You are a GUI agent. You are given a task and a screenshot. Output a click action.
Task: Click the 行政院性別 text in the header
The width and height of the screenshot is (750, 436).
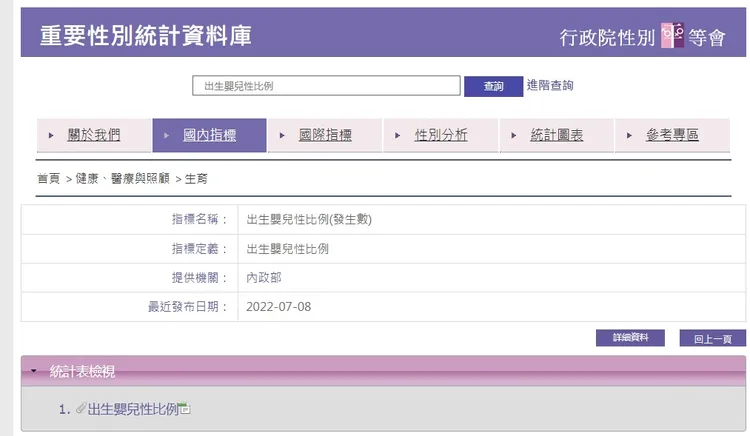pos(607,38)
